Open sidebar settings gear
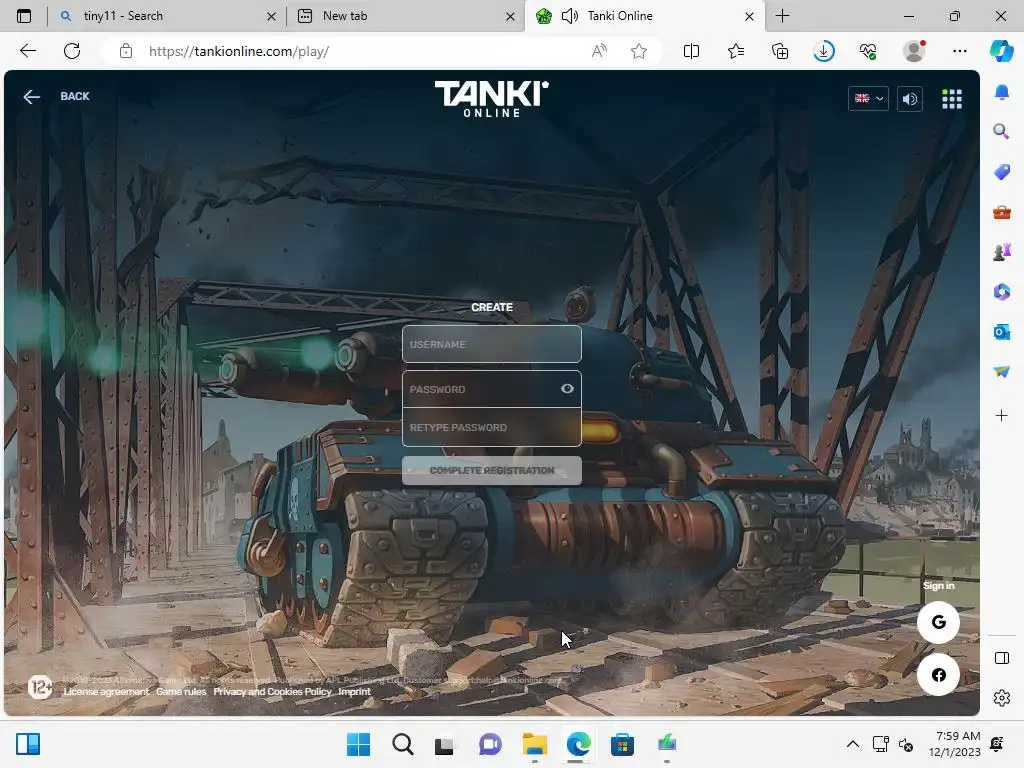Screen dimensions: 1024x768 click(x=1001, y=698)
